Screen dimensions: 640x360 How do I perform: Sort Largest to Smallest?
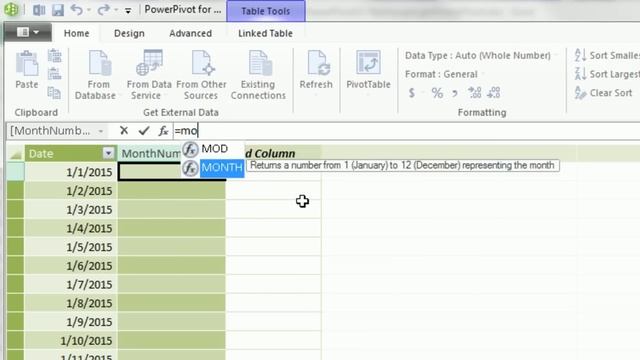tap(607, 74)
